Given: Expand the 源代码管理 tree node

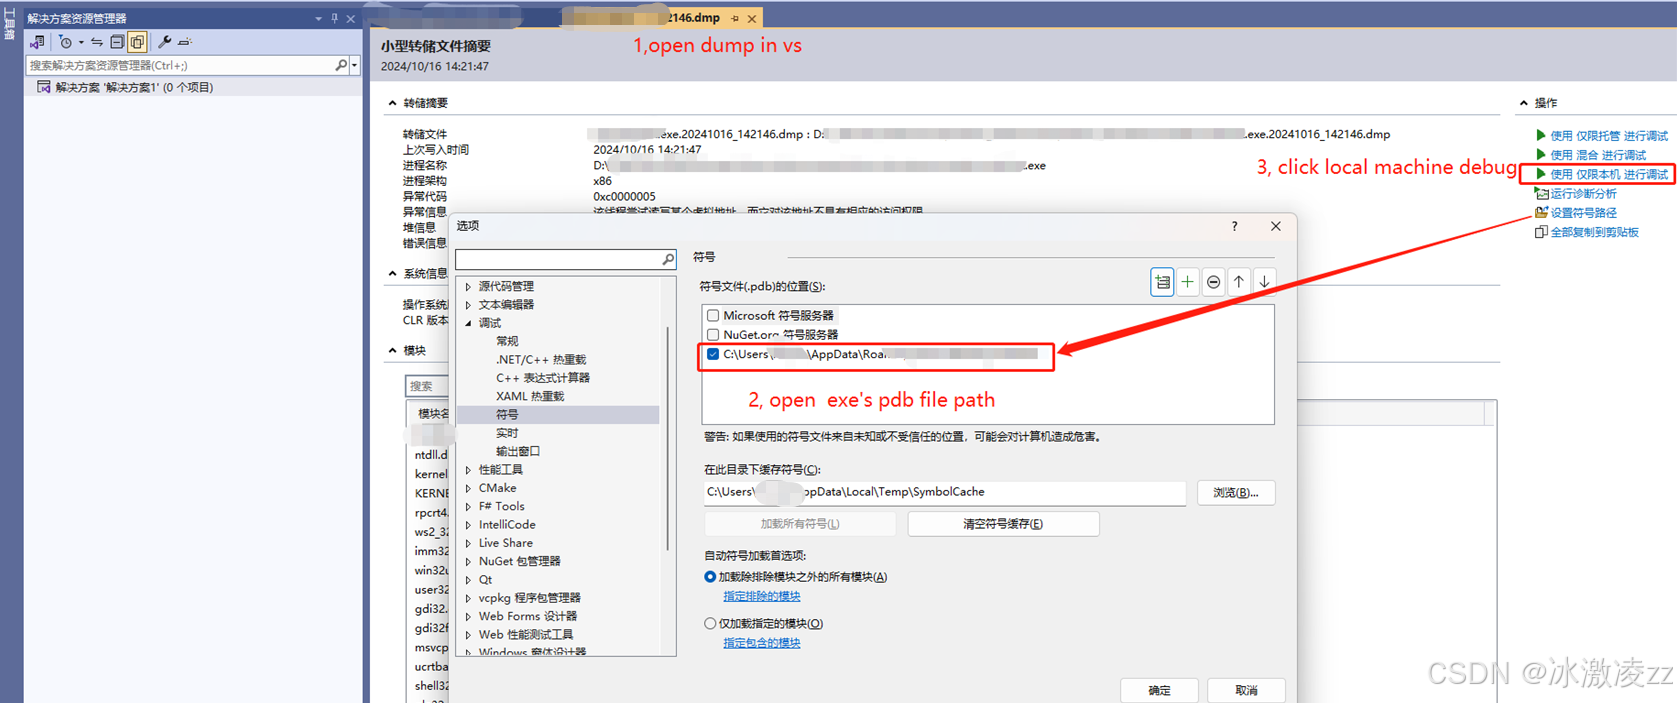Looking at the screenshot, I should (x=468, y=286).
